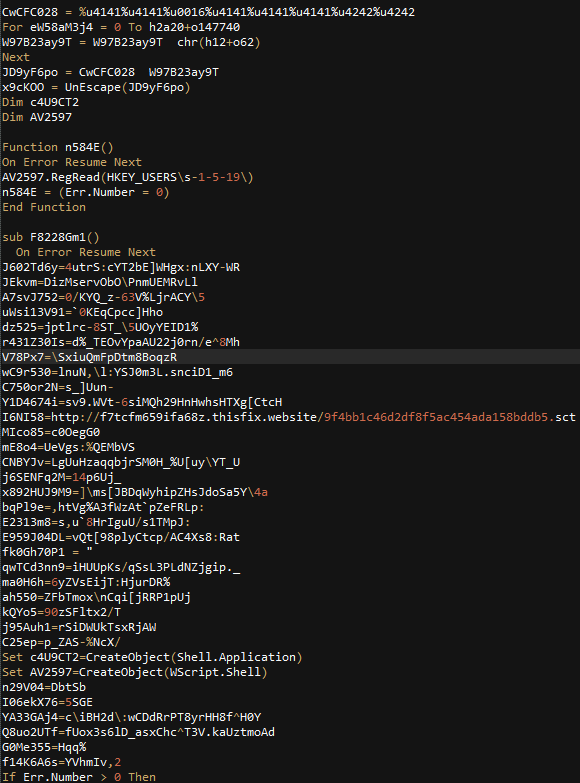The image size is (580, 783).
Task: Click the line starting with Y1D4674i
Action: (142, 402)
